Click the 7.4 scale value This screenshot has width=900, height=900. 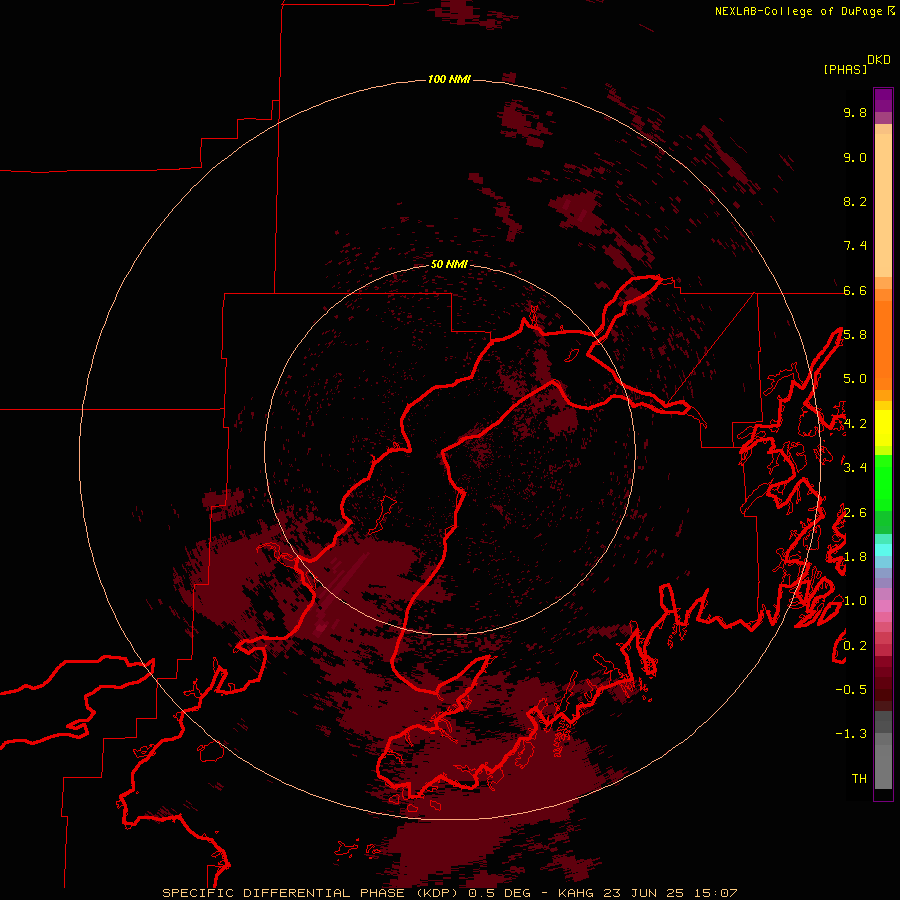tap(855, 246)
